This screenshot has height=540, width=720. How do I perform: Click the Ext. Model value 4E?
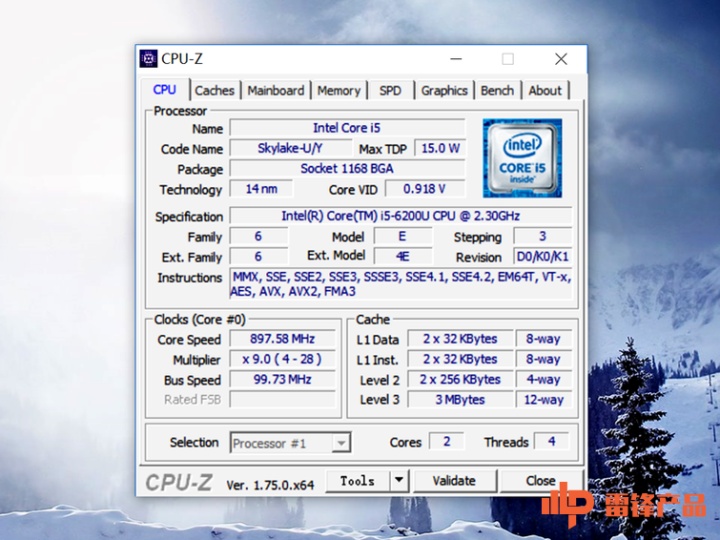(403, 256)
